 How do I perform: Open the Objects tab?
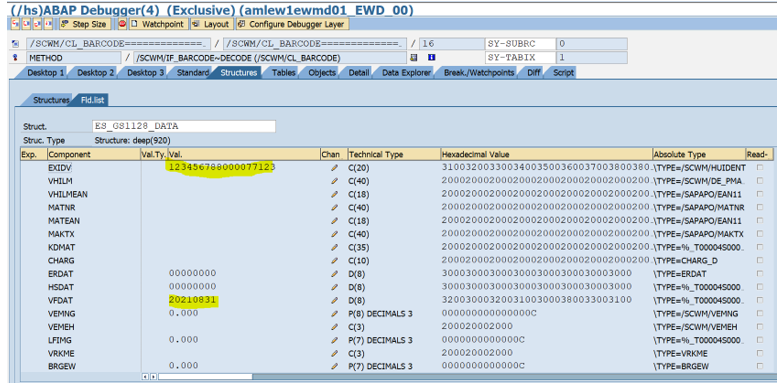[321, 73]
